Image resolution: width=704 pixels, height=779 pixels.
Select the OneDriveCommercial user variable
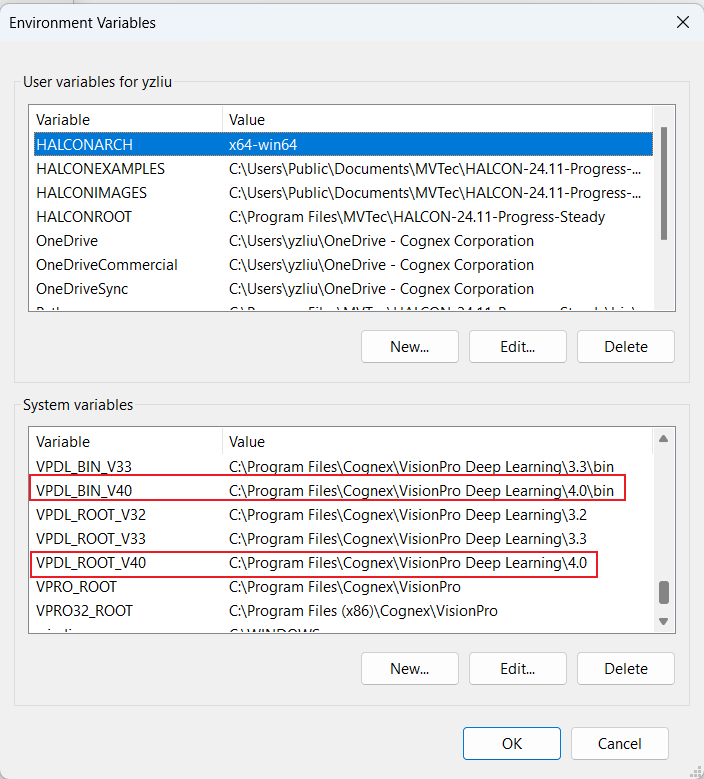107,265
